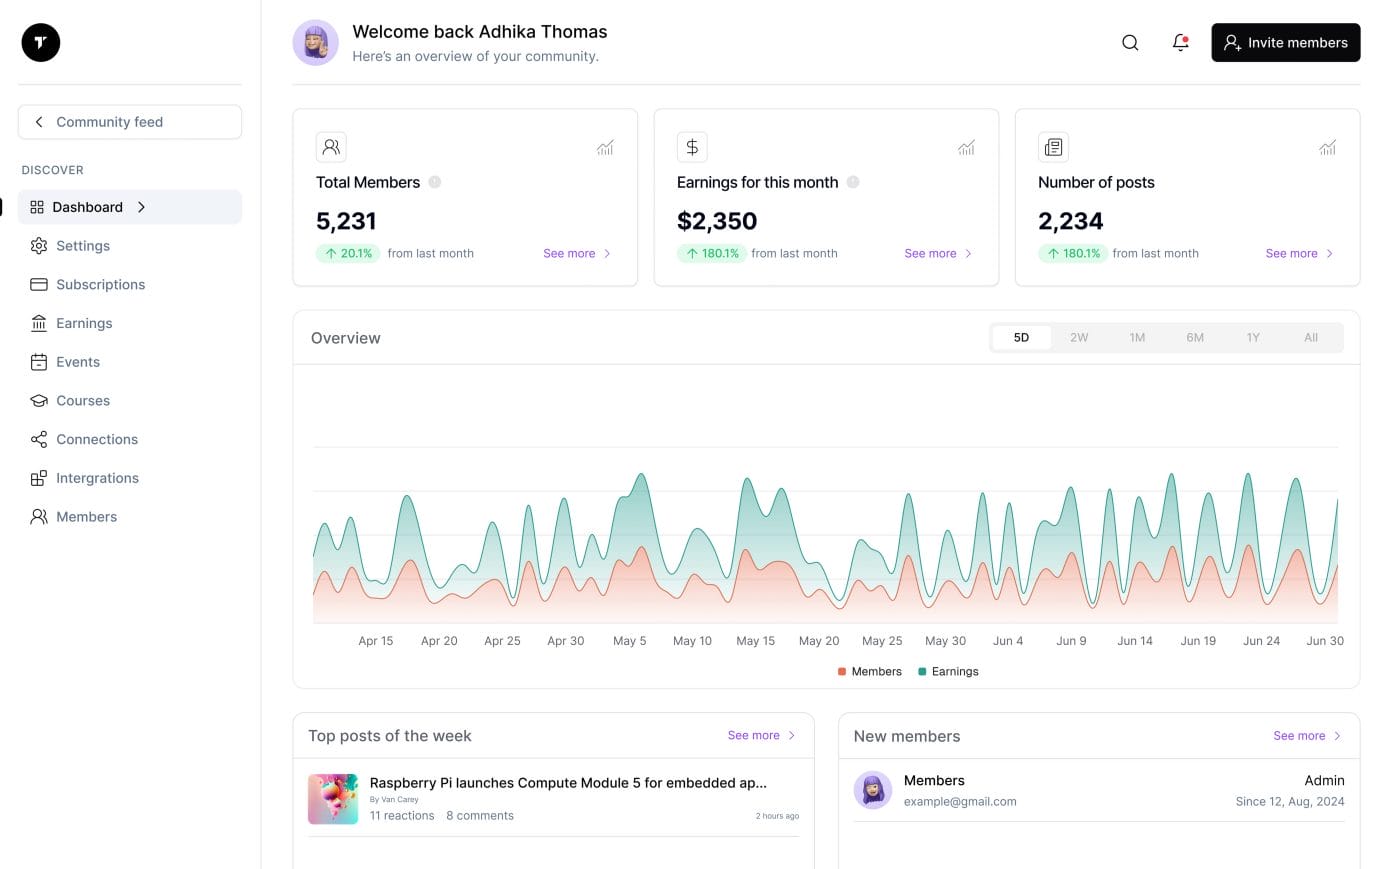Viewport: 1390px width, 869px height.
Task: Open Subscriptions in the sidebar
Action: pyautogui.click(x=100, y=285)
